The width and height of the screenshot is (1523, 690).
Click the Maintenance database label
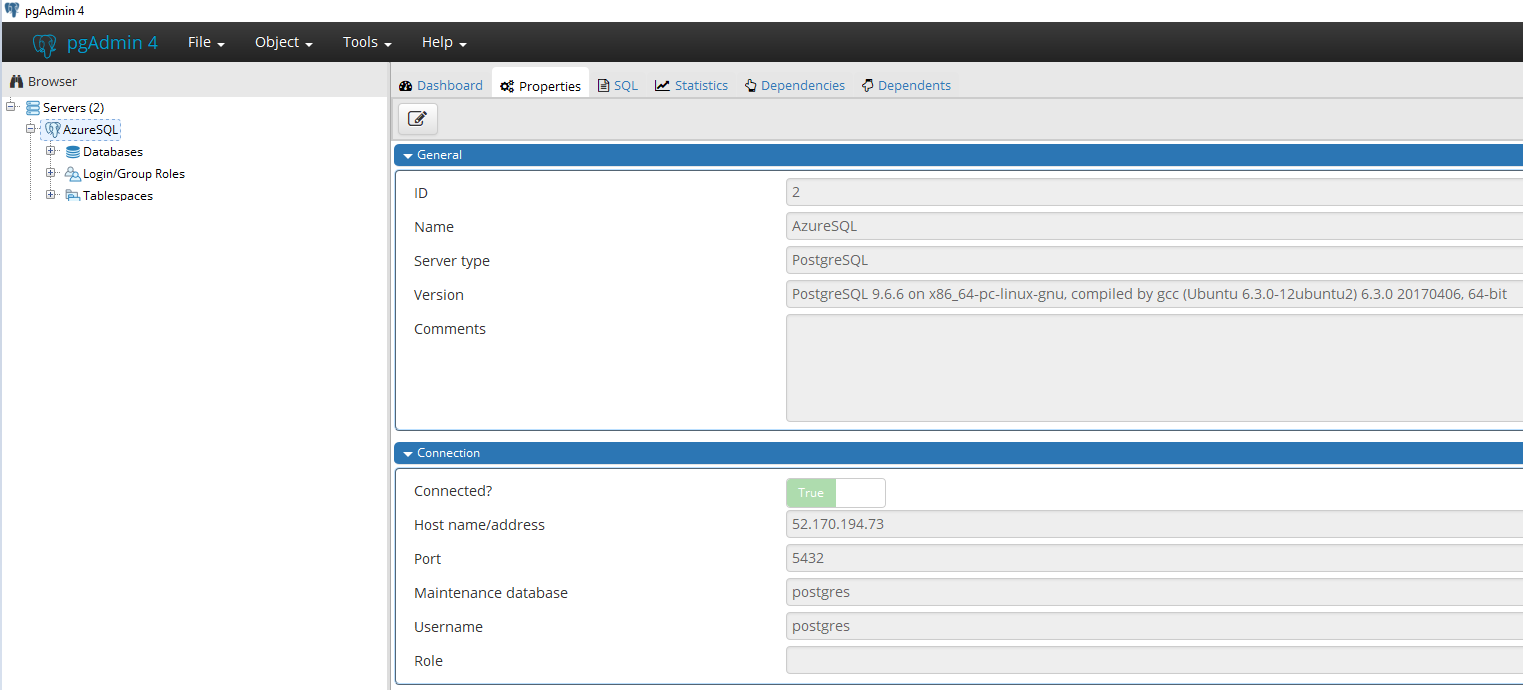(491, 593)
